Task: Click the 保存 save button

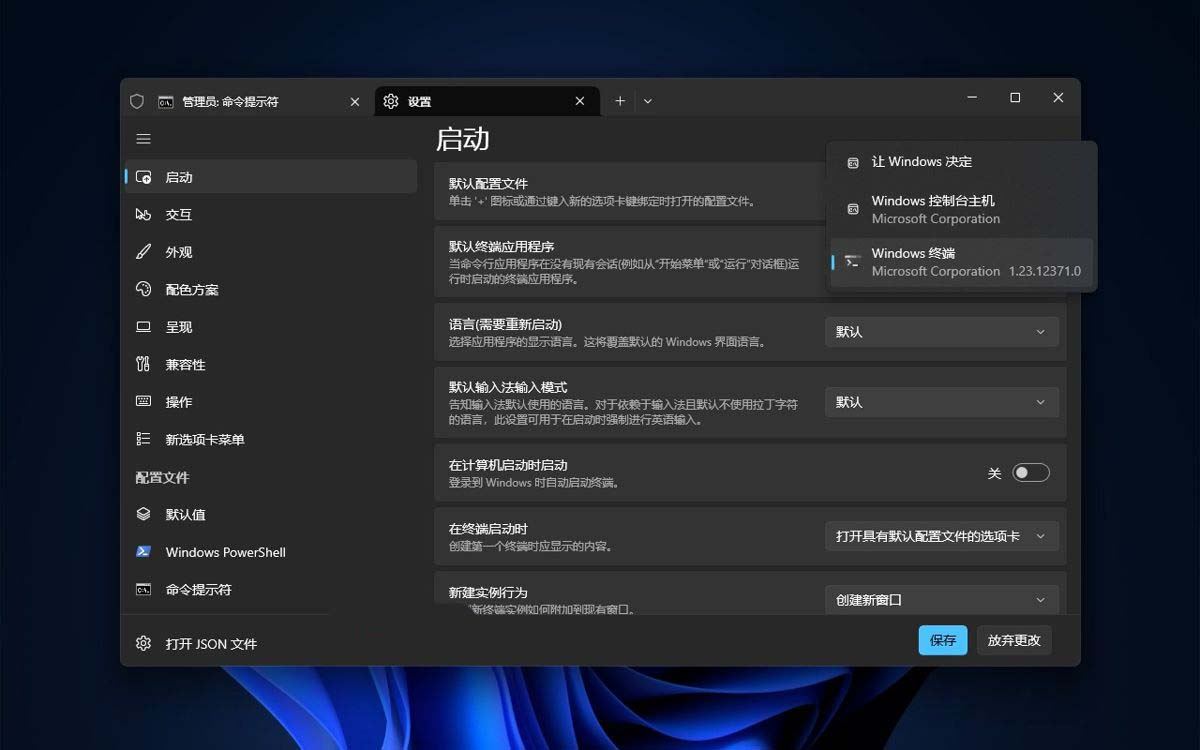Action: [x=943, y=640]
